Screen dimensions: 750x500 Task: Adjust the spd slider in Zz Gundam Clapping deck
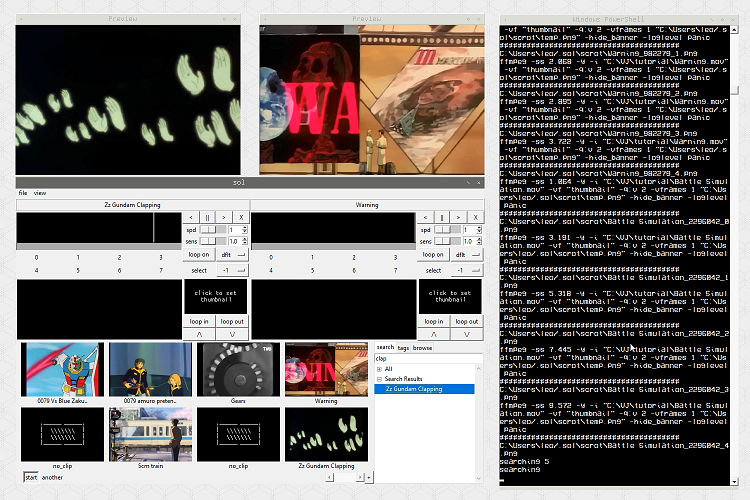coord(213,230)
